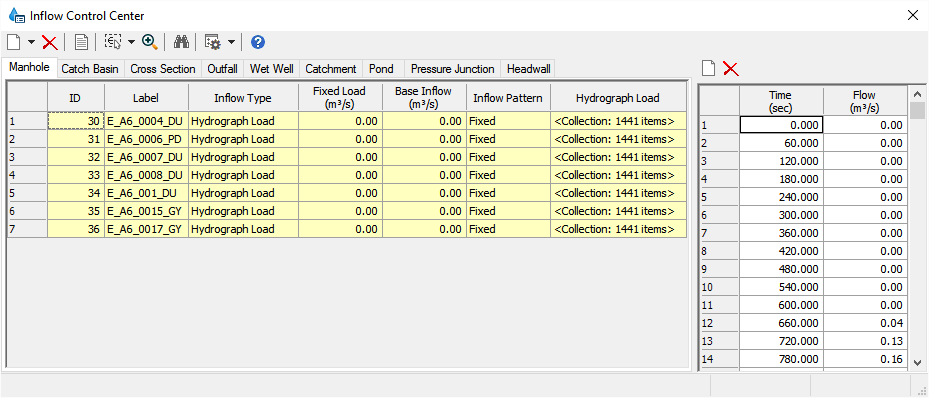Screen dimensions: 929x398
Task: Select the cell labeled E_A6_0008_DU
Action: coord(146,175)
